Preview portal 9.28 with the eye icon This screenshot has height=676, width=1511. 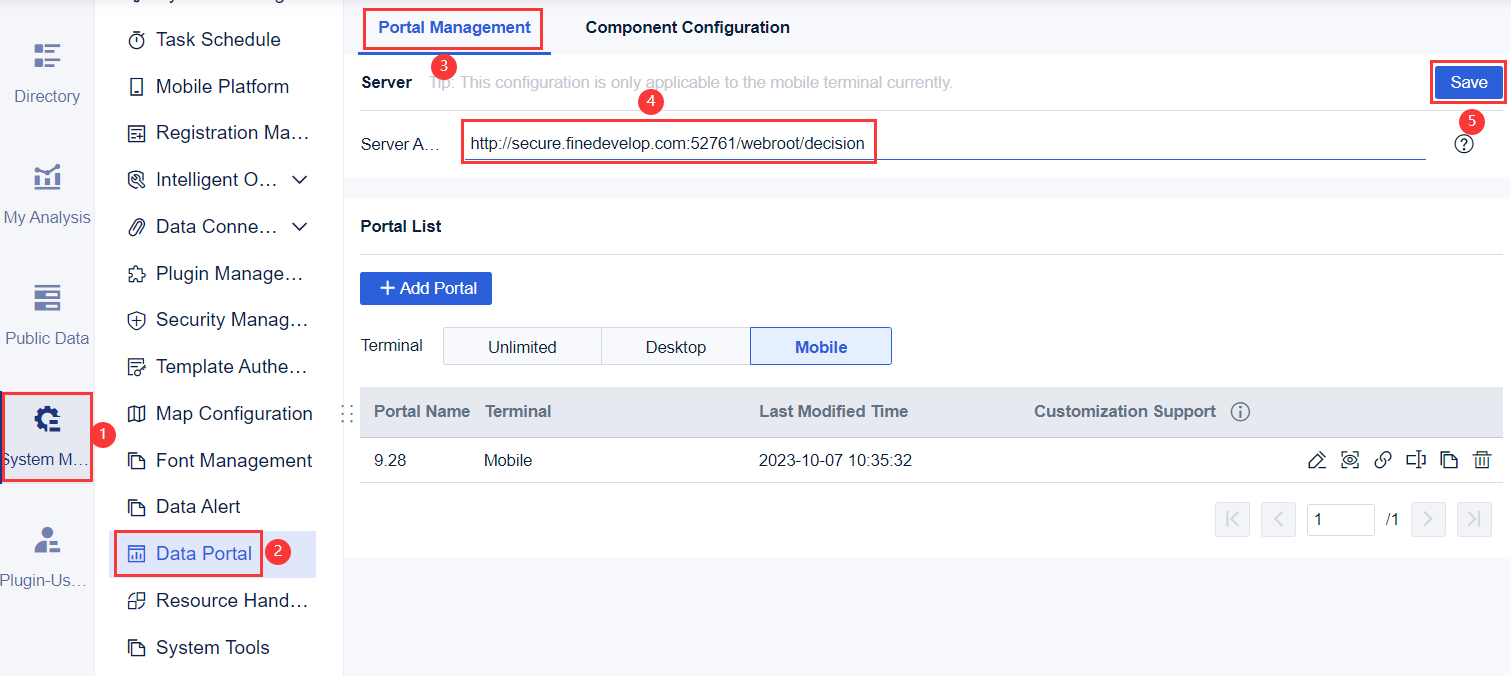point(1350,460)
